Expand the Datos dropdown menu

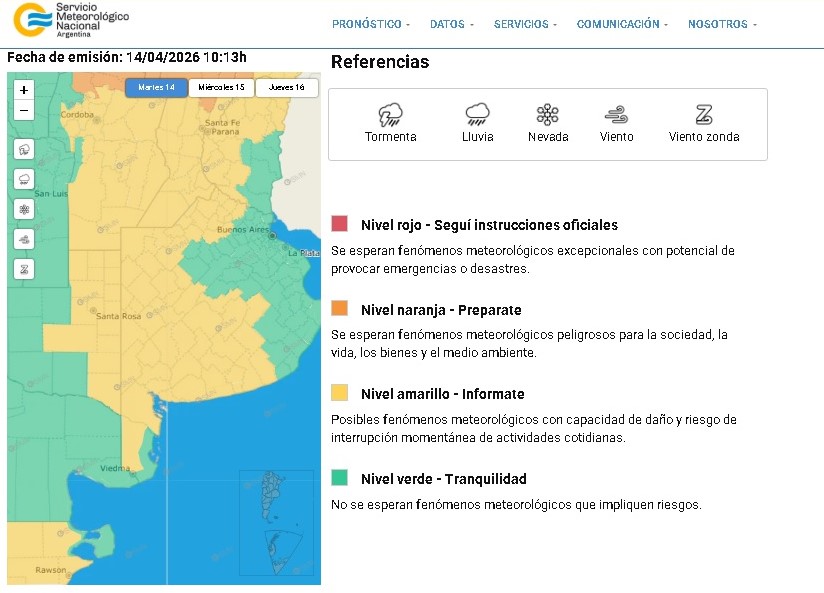pyautogui.click(x=452, y=24)
